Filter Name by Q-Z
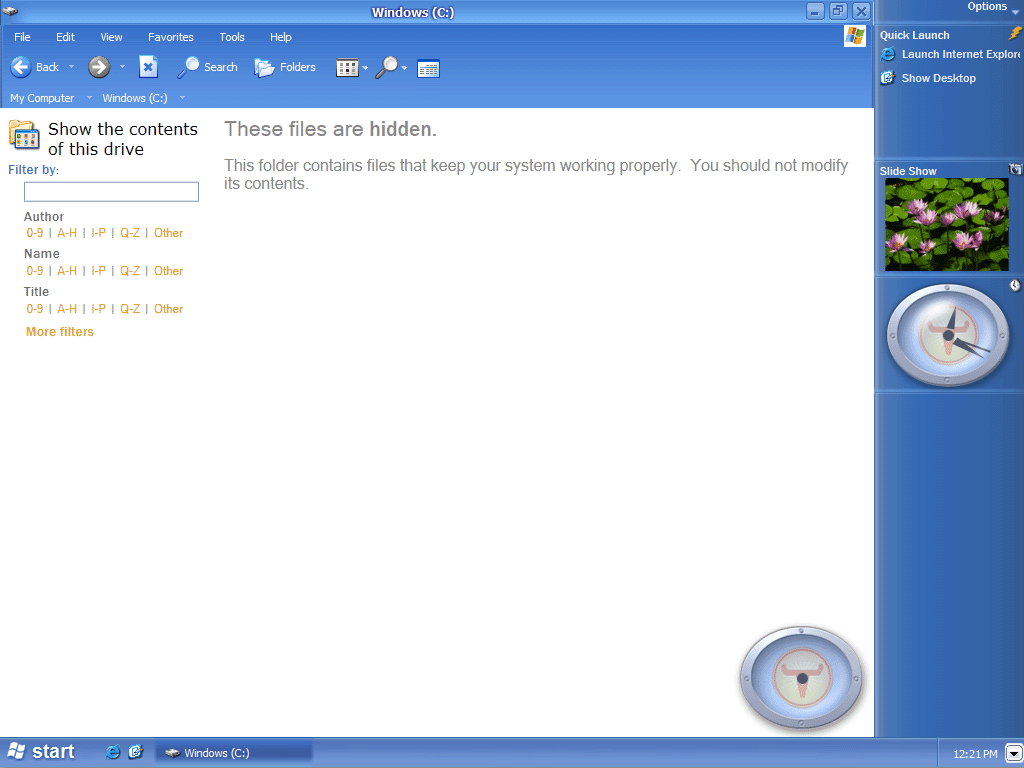 (x=130, y=271)
